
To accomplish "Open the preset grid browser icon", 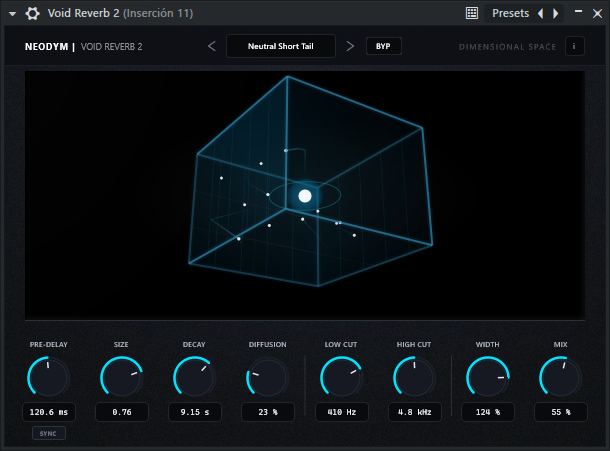I will 472,13.
